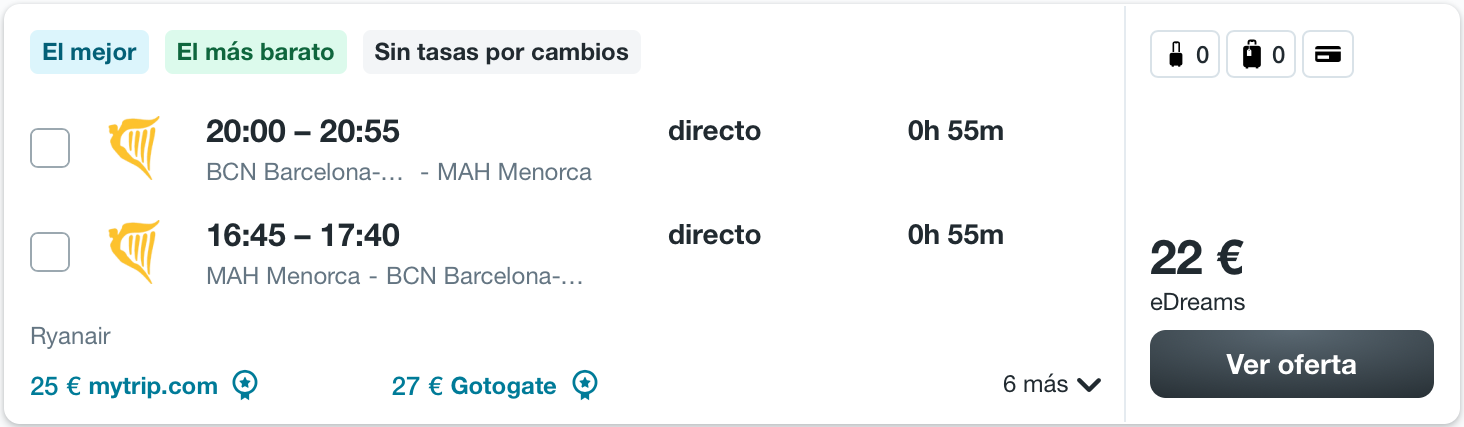Click the Ryanair logo on the outbound flight
This screenshot has width=1464, height=427.
134,148
